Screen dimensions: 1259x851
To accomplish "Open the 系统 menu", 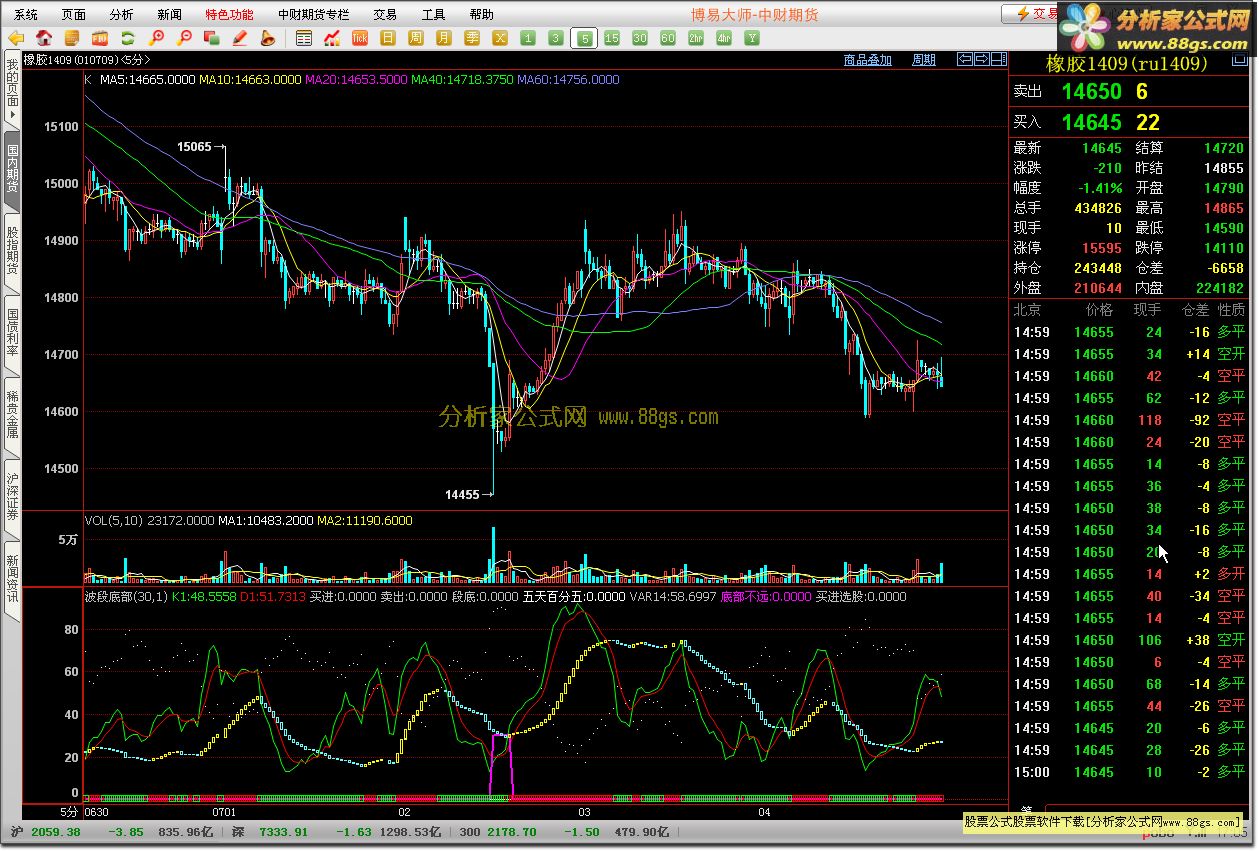I will 26,14.
